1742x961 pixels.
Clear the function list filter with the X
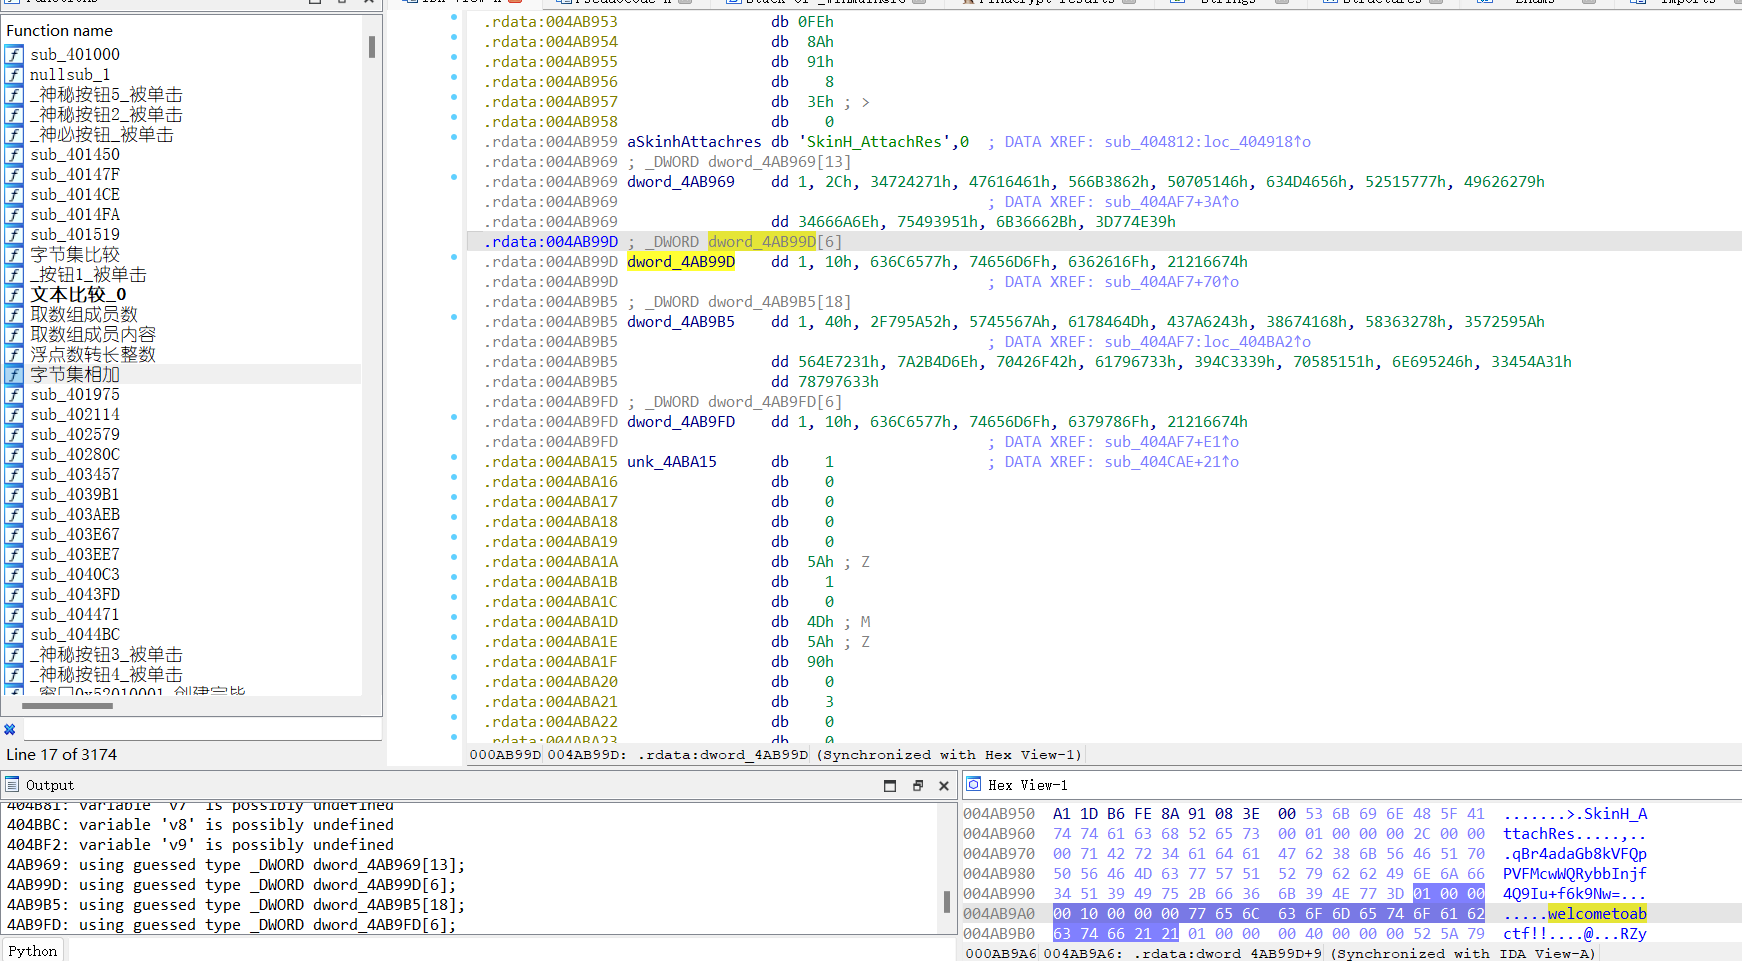coord(10,730)
